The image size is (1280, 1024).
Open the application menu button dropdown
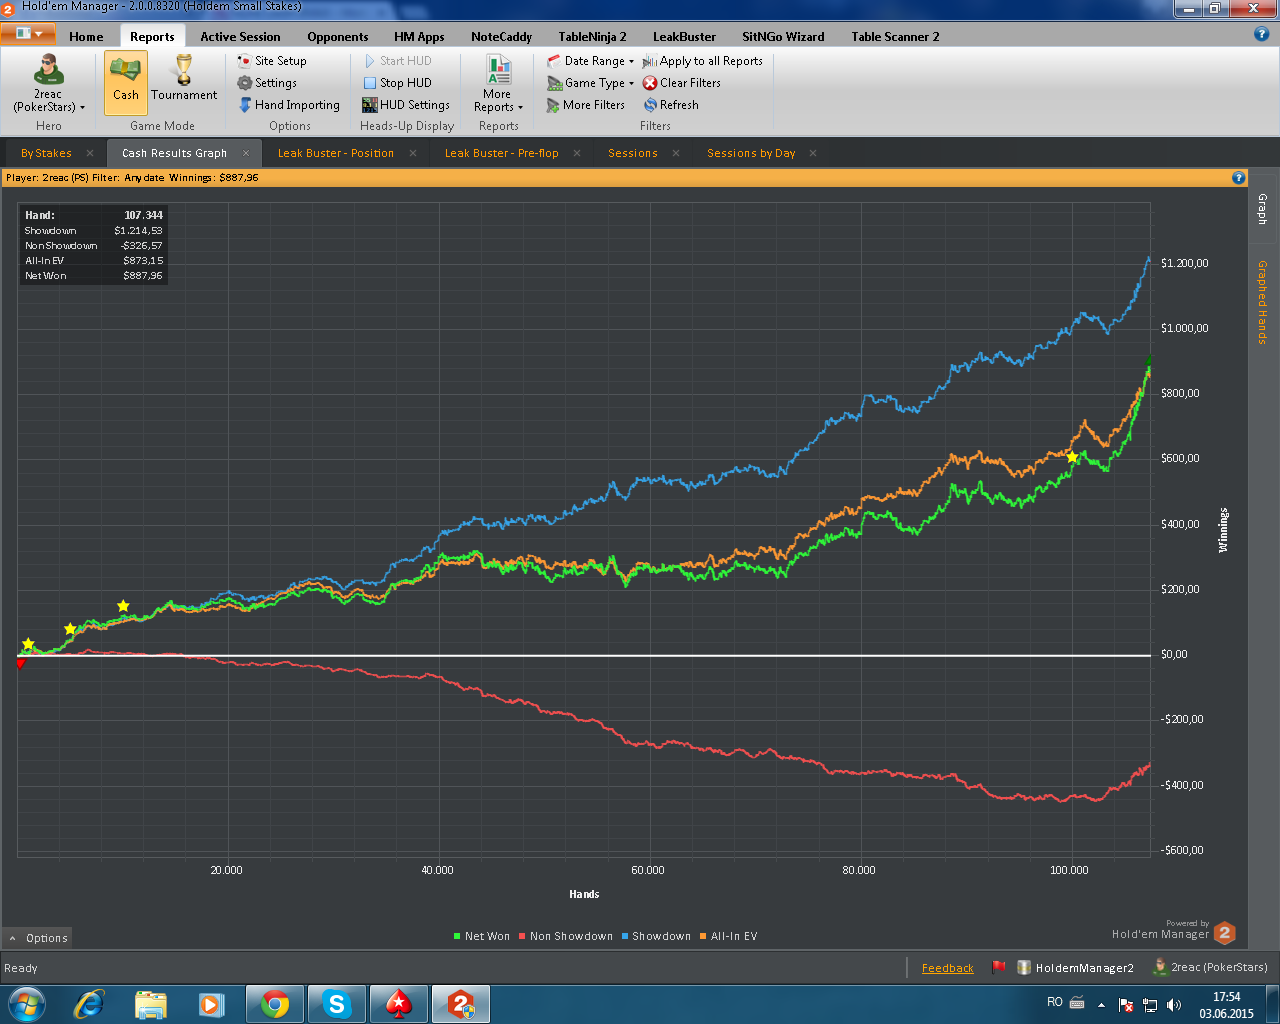pos(28,34)
